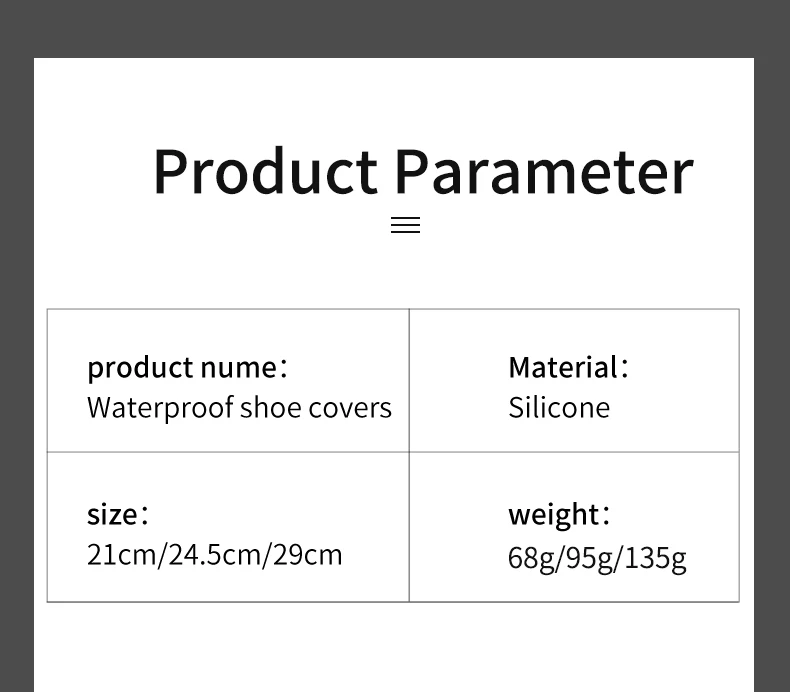Click the word "Waterproof" in the table
The image size is (790, 692).
point(158,408)
